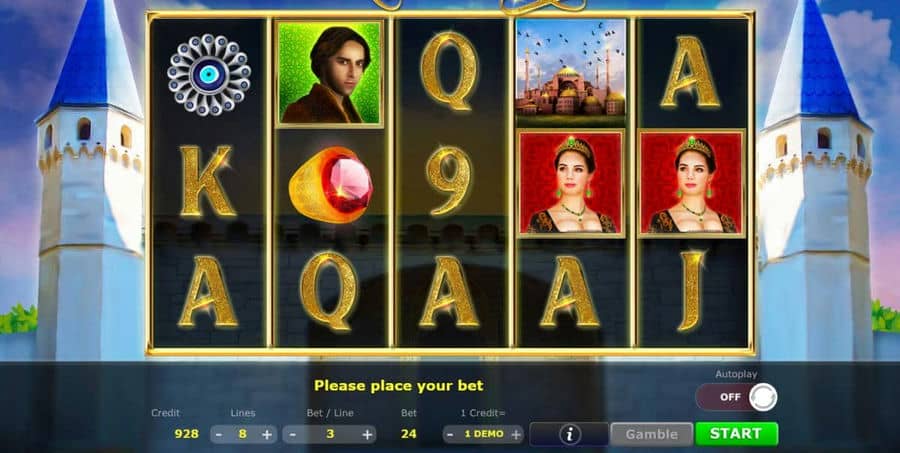Click the mosque landscape symbol

pyautogui.click(x=571, y=72)
